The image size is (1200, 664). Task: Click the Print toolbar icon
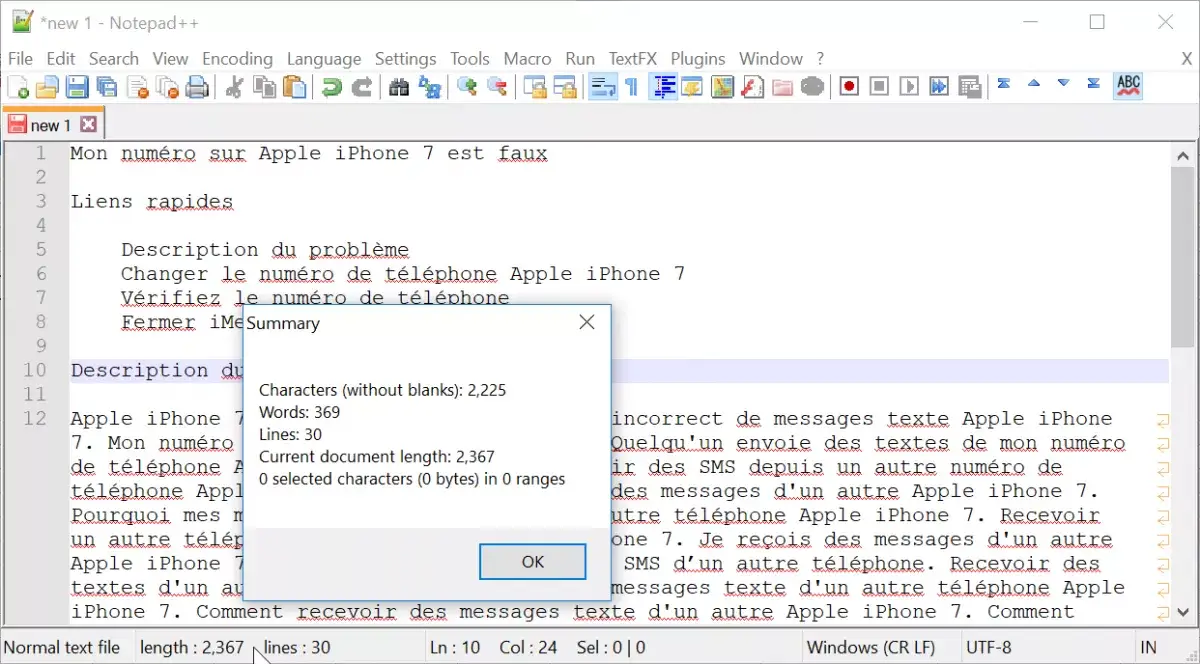point(197,87)
